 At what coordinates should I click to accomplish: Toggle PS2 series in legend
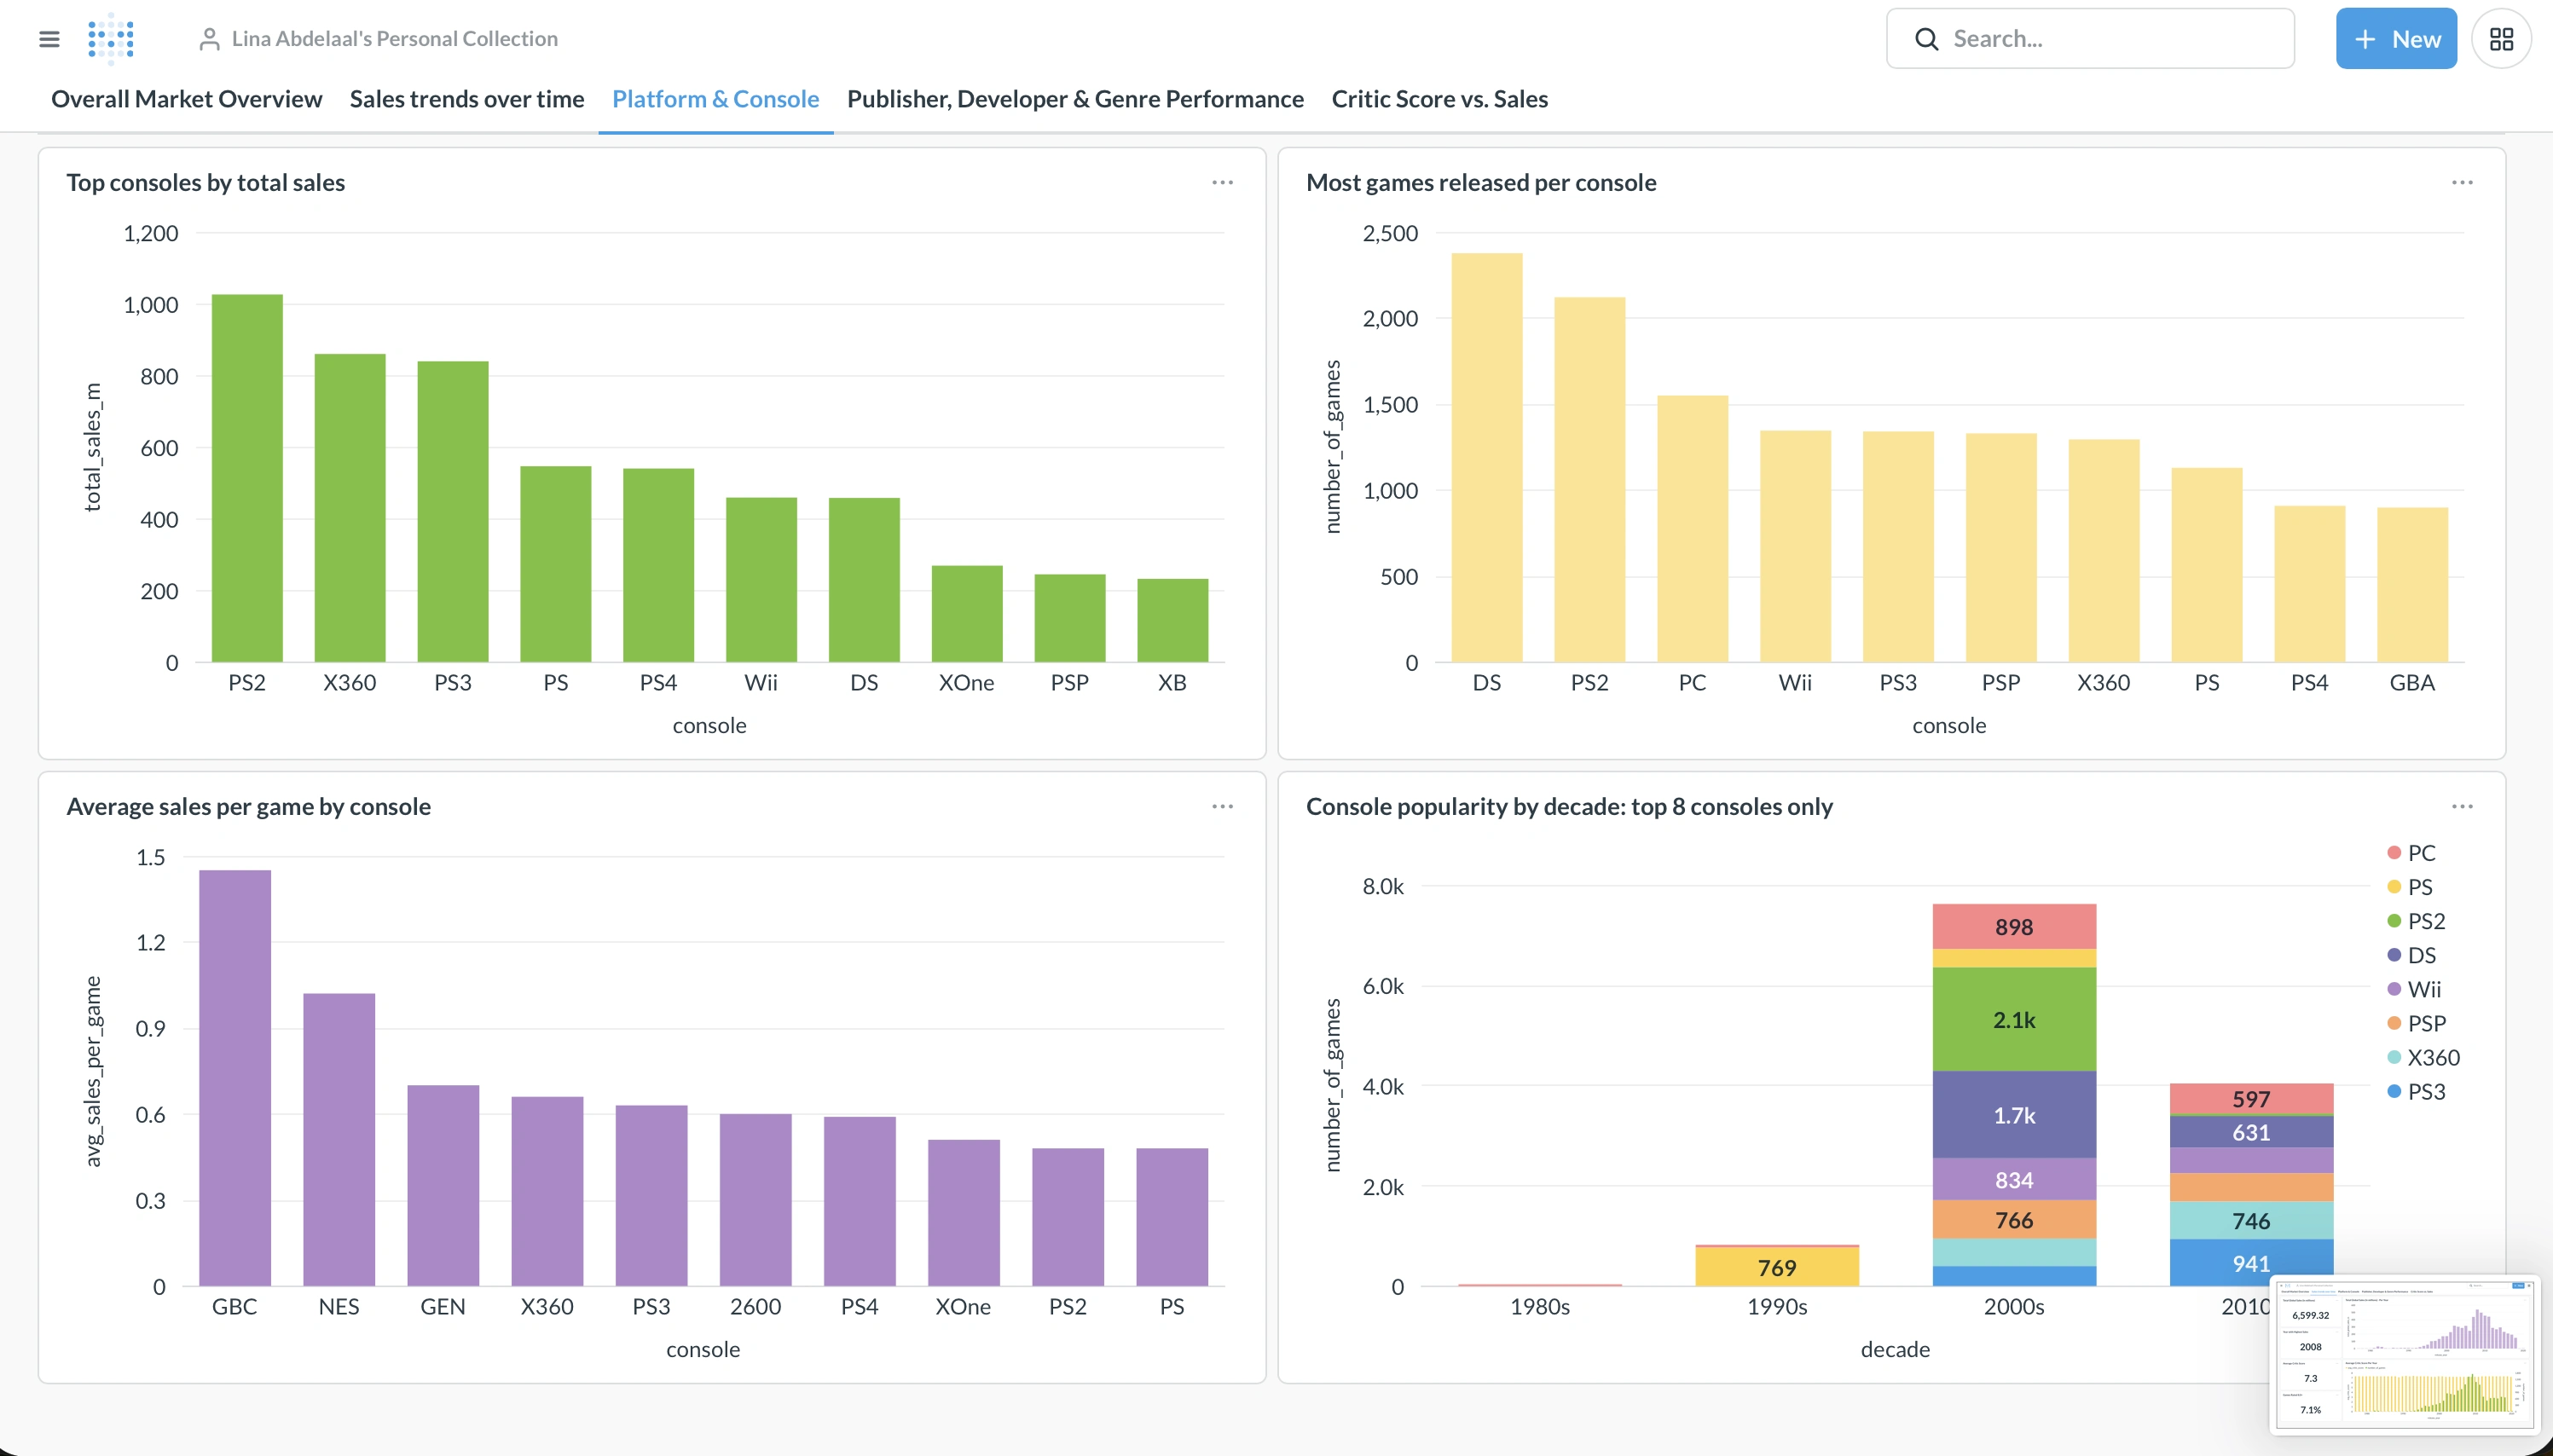point(2425,921)
